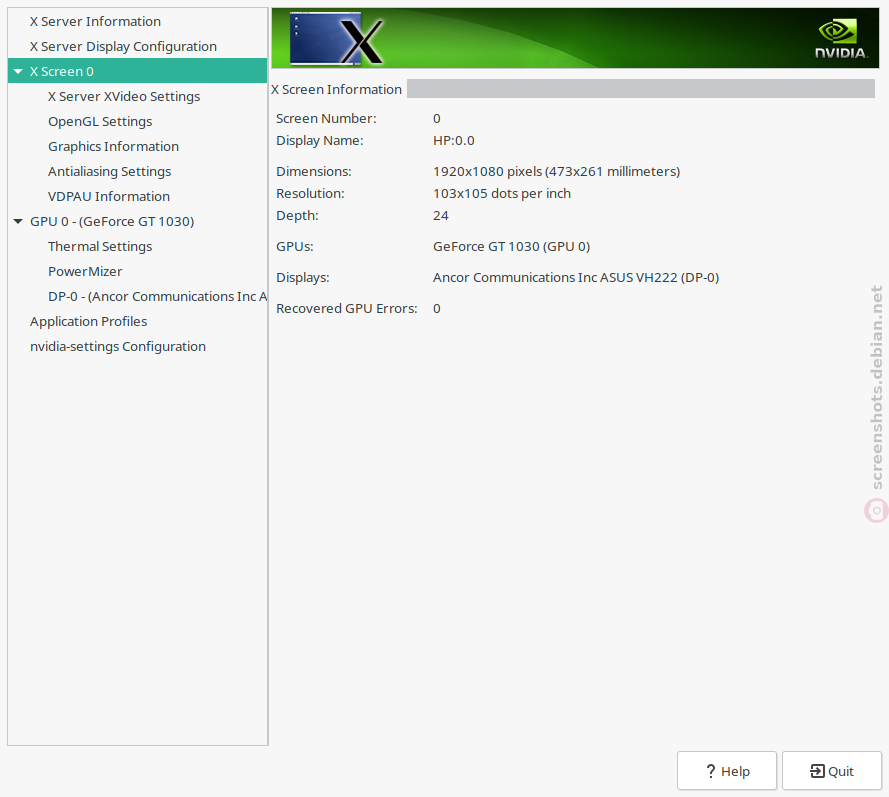Image resolution: width=889 pixels, height=797 pixels.
Task: Select GPU 0 - (GeForce GT 1030)
Action: click(x=112, y=221)
